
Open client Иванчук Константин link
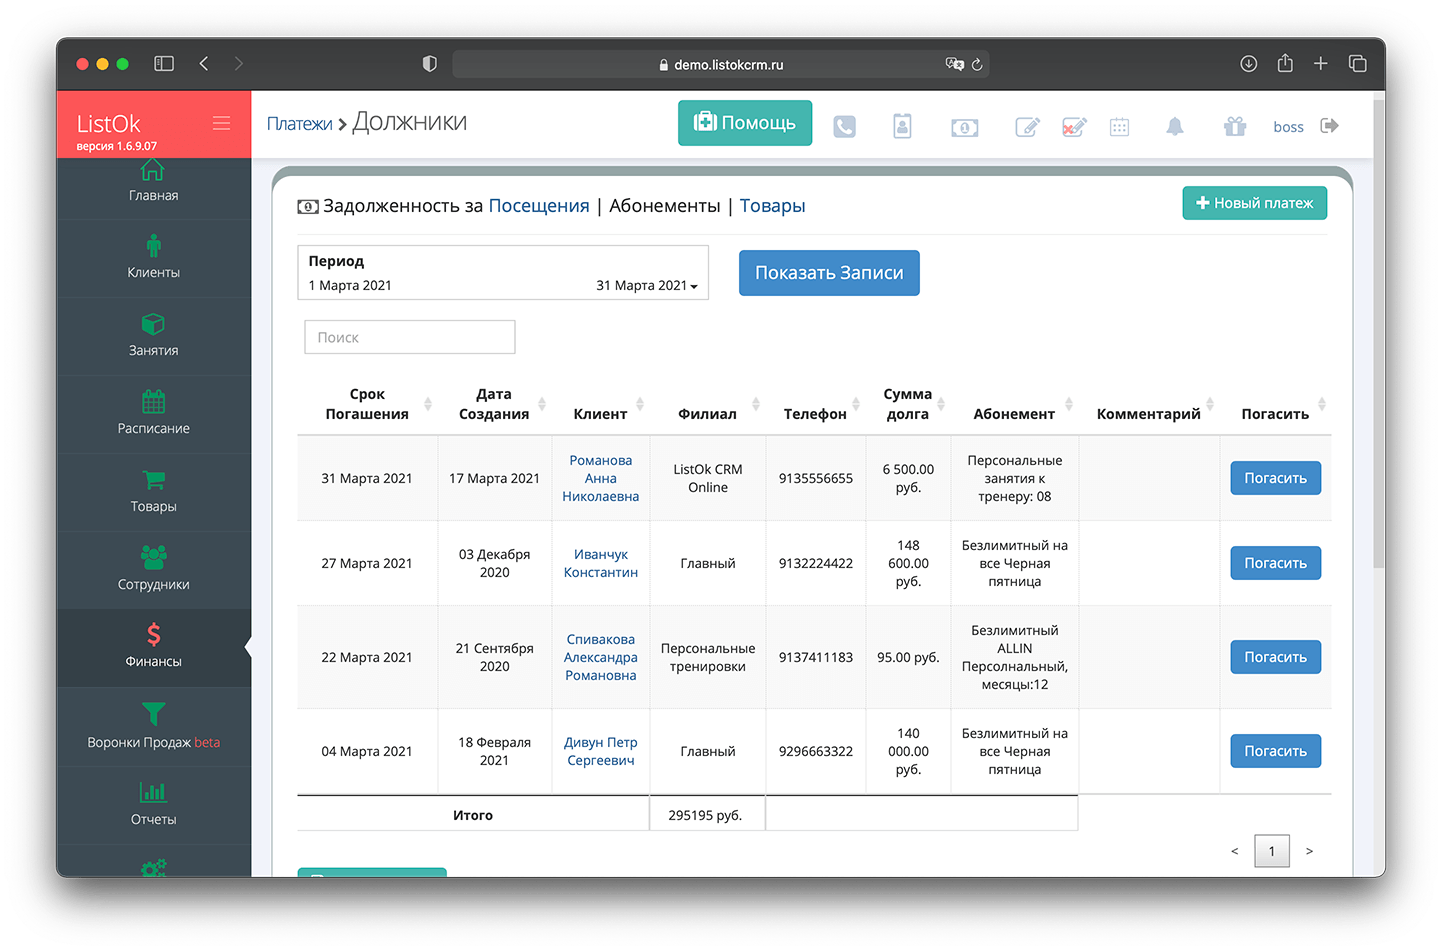(600, 563)
